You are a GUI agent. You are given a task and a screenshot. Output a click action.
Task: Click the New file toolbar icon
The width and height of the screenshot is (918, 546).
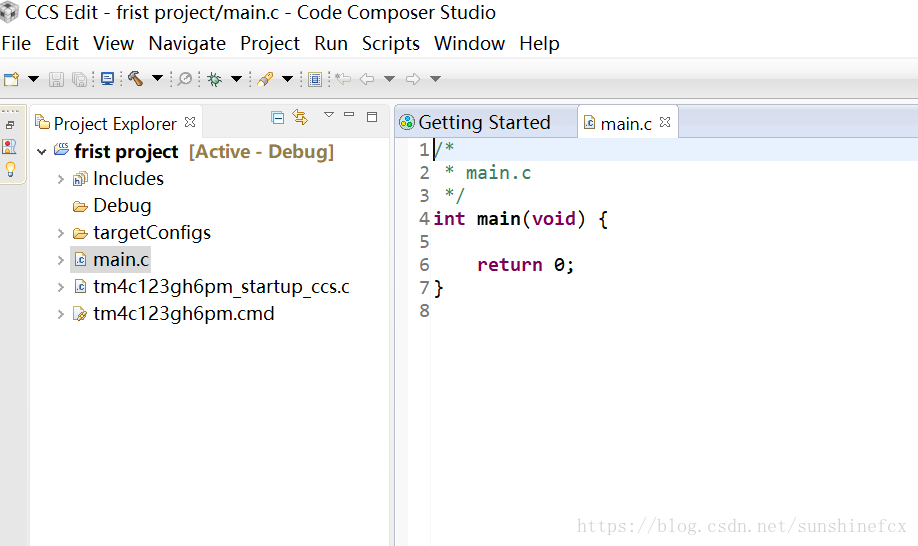click(12, 78)
